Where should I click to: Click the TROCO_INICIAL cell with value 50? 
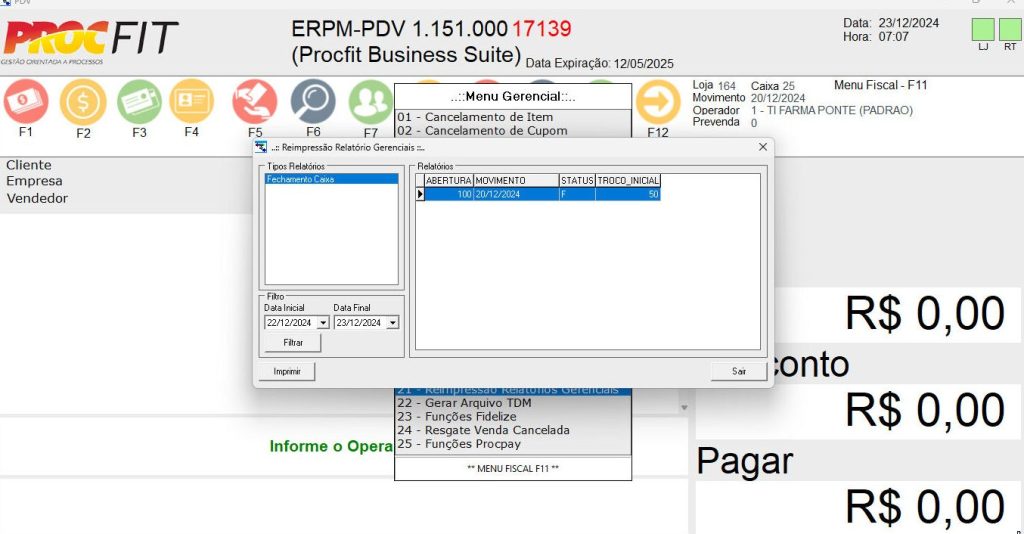pos(628,194)
